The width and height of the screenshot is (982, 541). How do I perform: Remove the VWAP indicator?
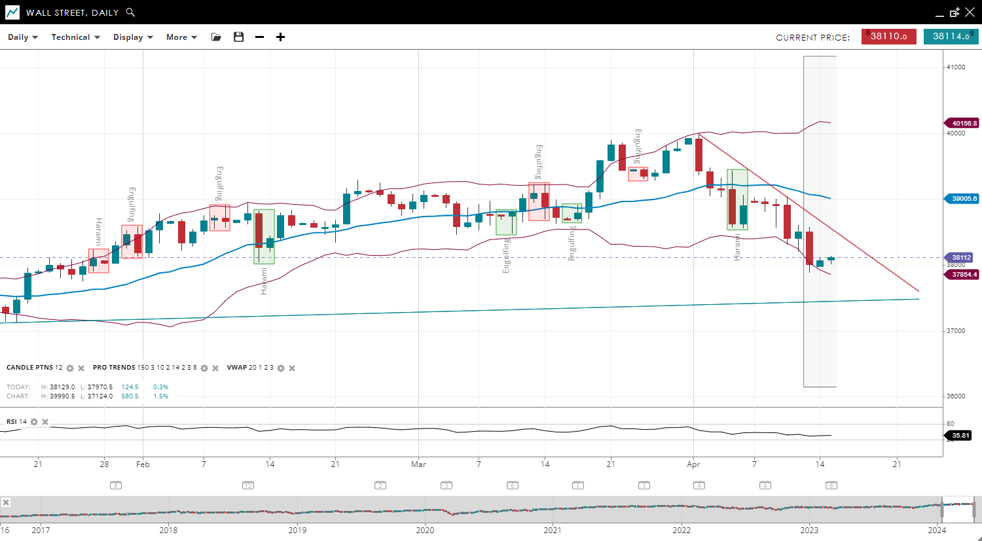pyautogui.click(x=292, y=368)
